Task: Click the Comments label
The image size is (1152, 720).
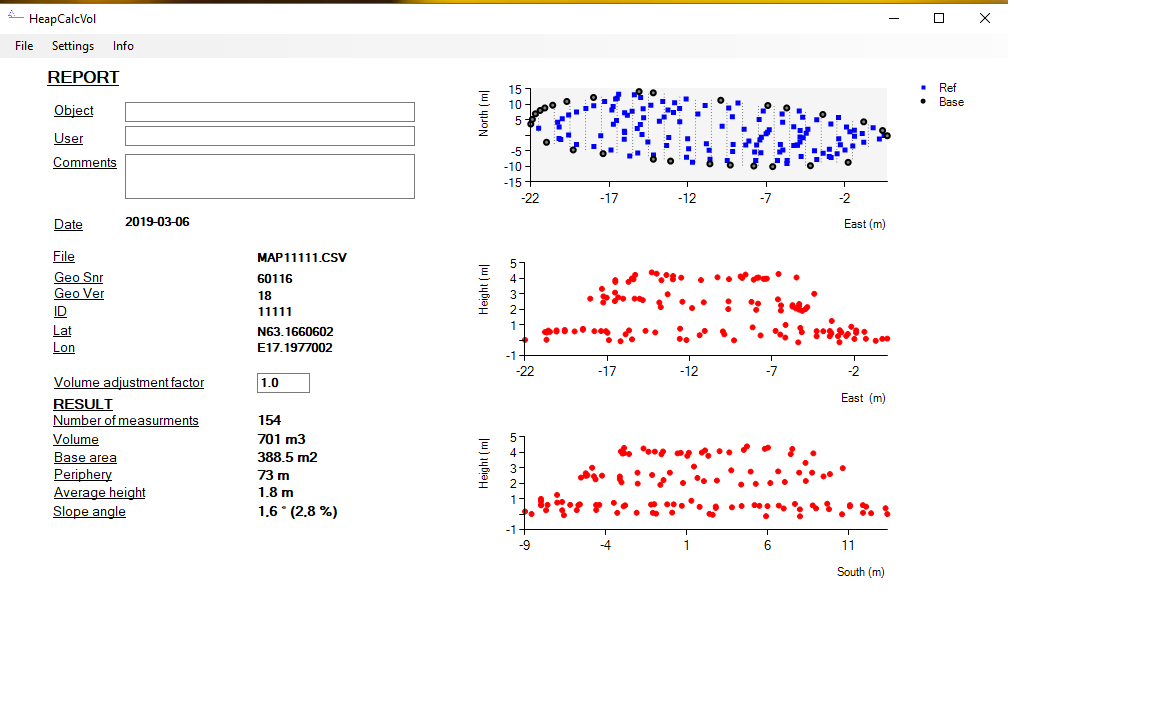Action: coord(84,162)
